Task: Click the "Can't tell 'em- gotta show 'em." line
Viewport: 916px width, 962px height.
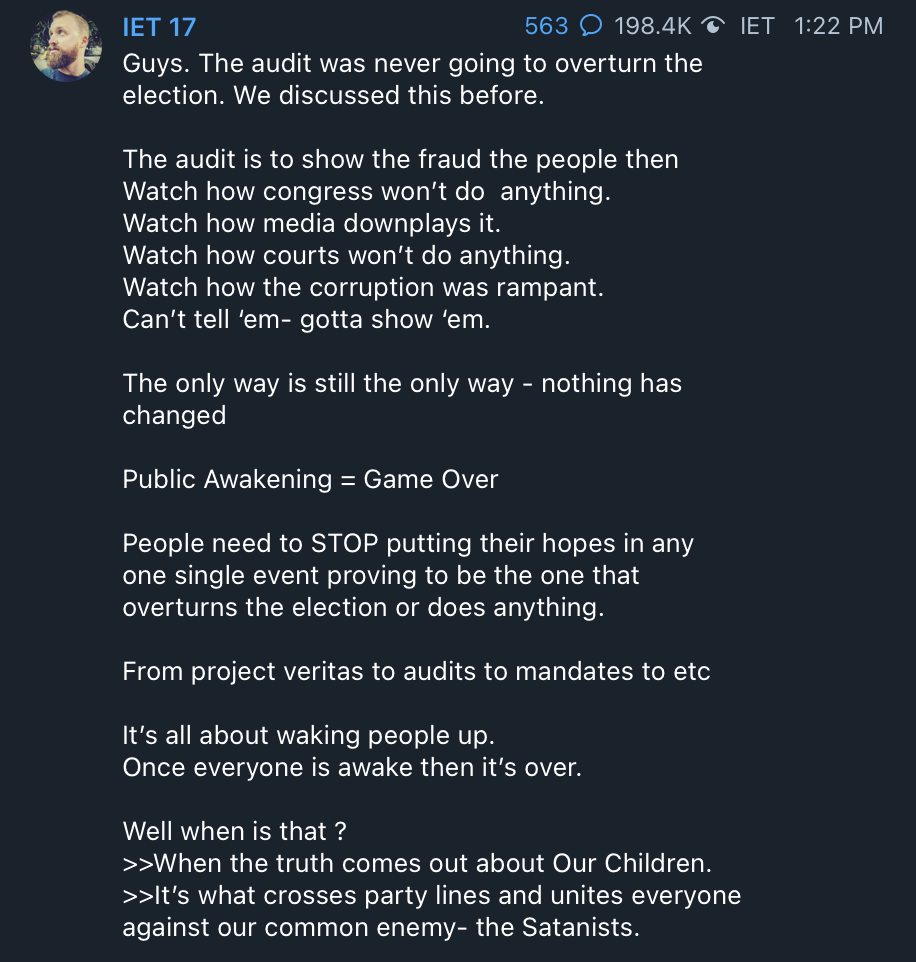Action: click(306, 319)
